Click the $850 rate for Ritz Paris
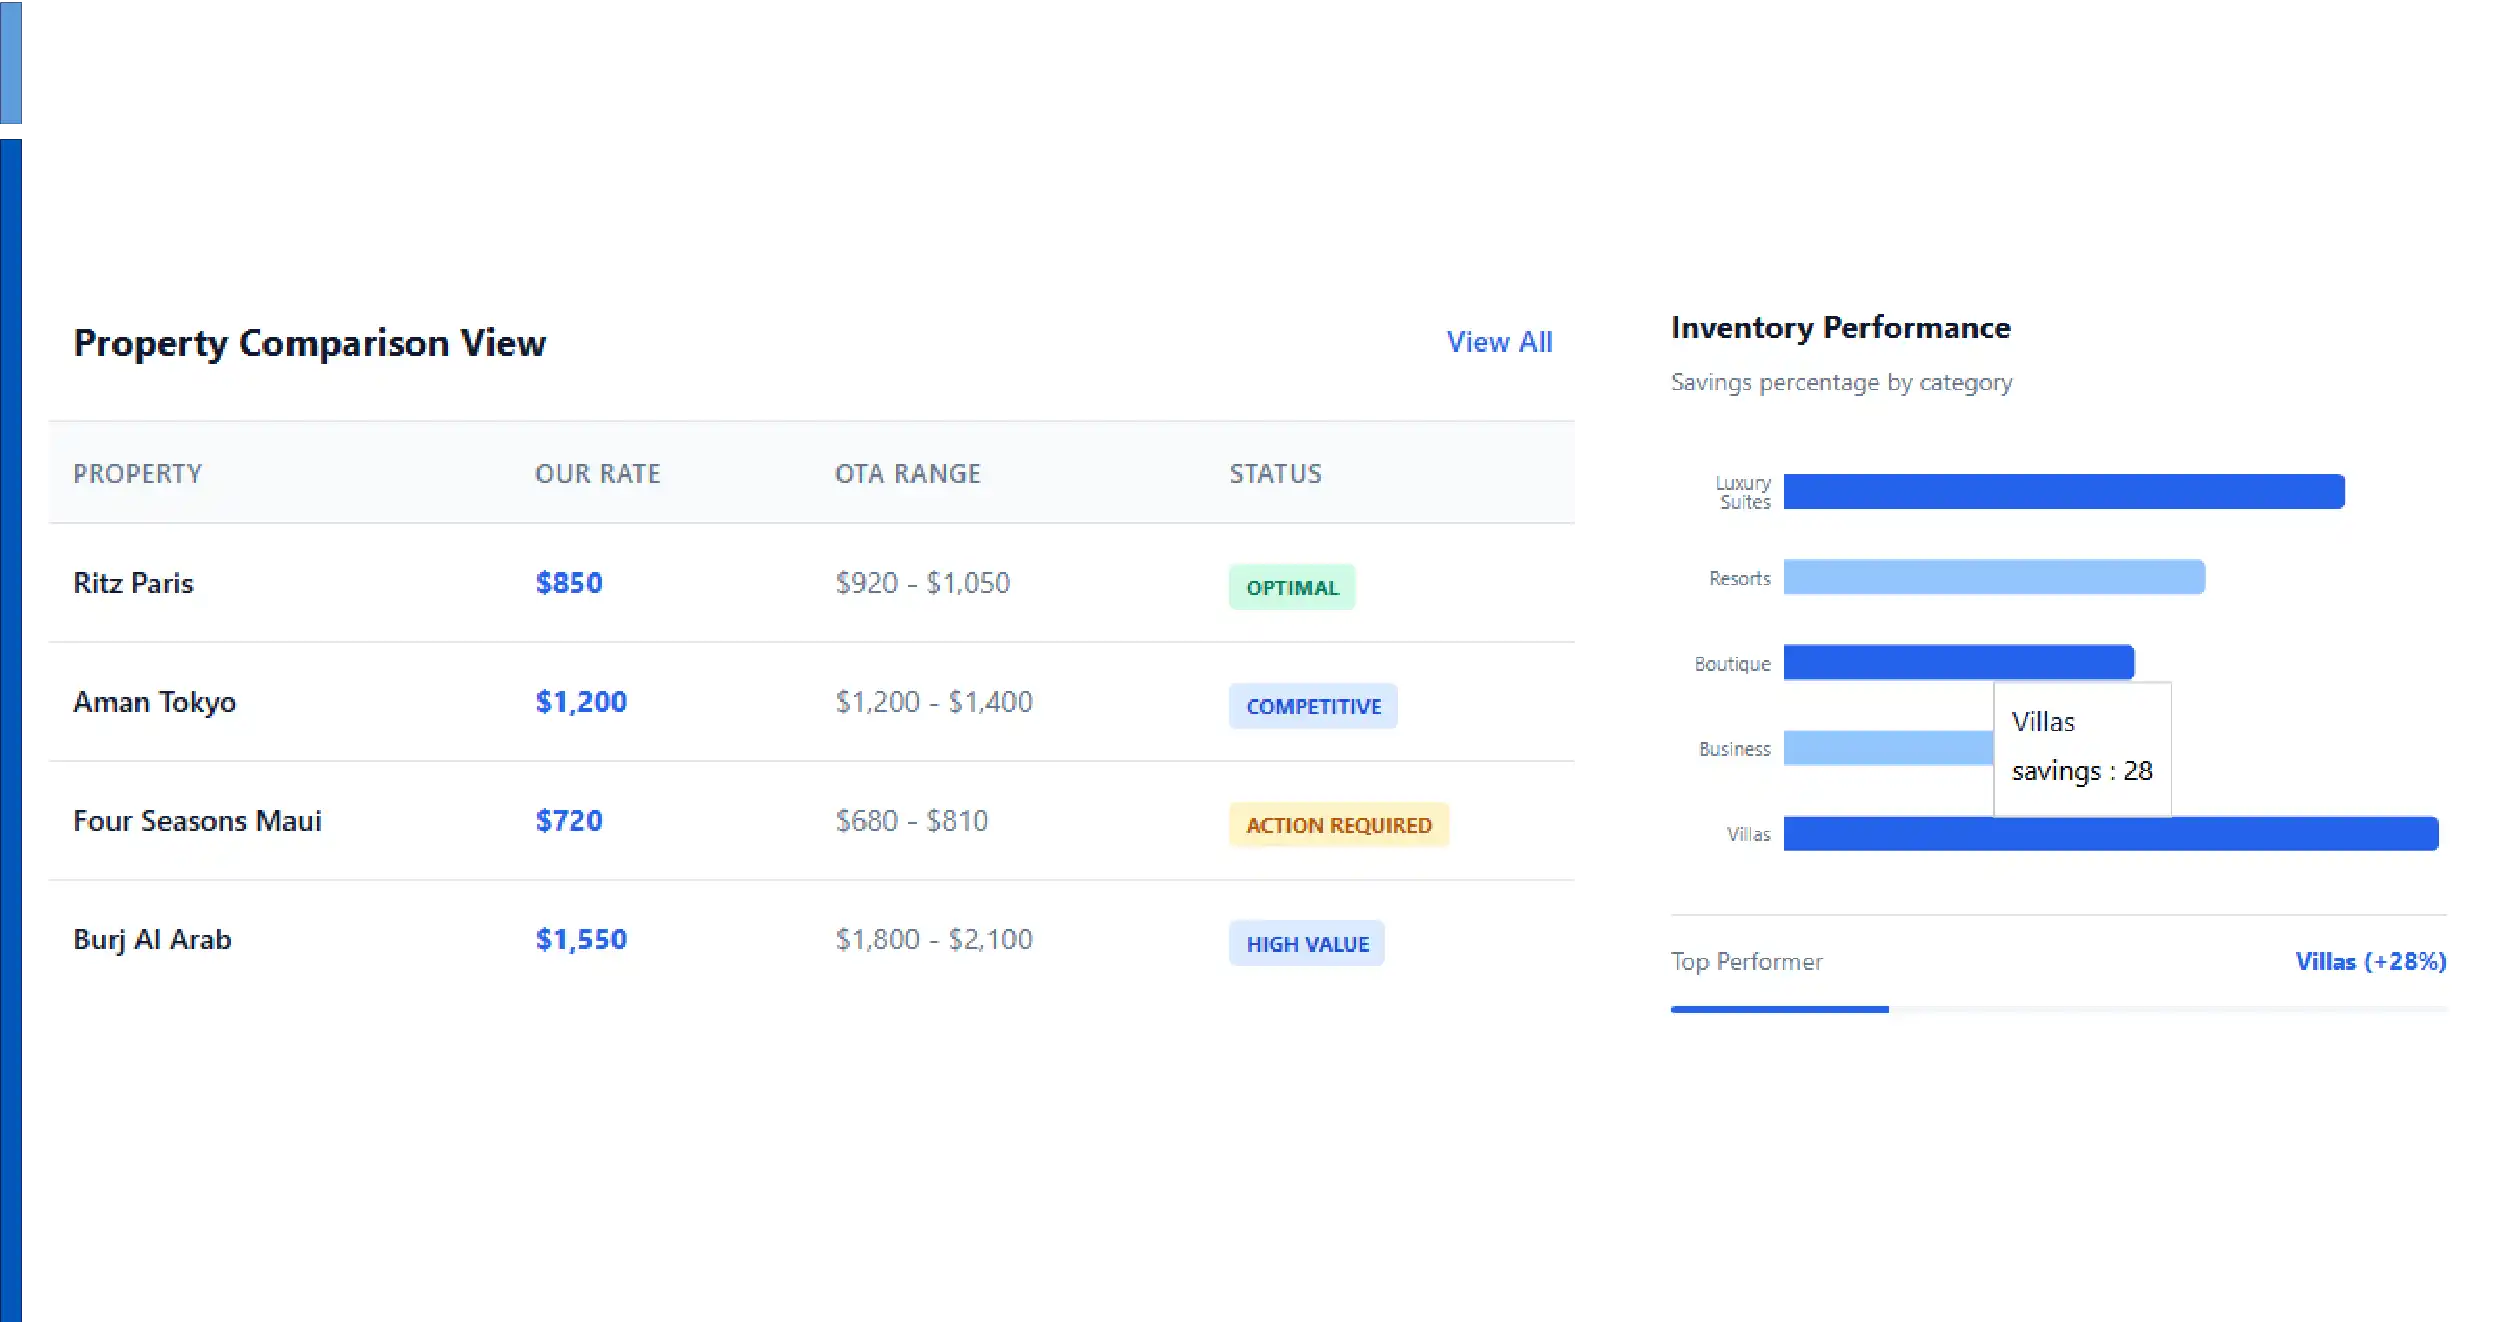 coord(568,583)
